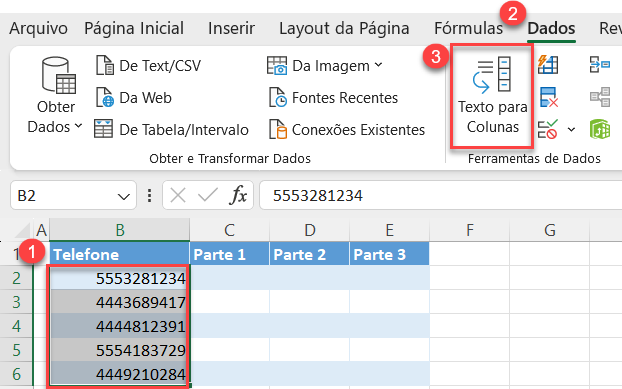Click the De Text/CSV label

click(160, 66)
